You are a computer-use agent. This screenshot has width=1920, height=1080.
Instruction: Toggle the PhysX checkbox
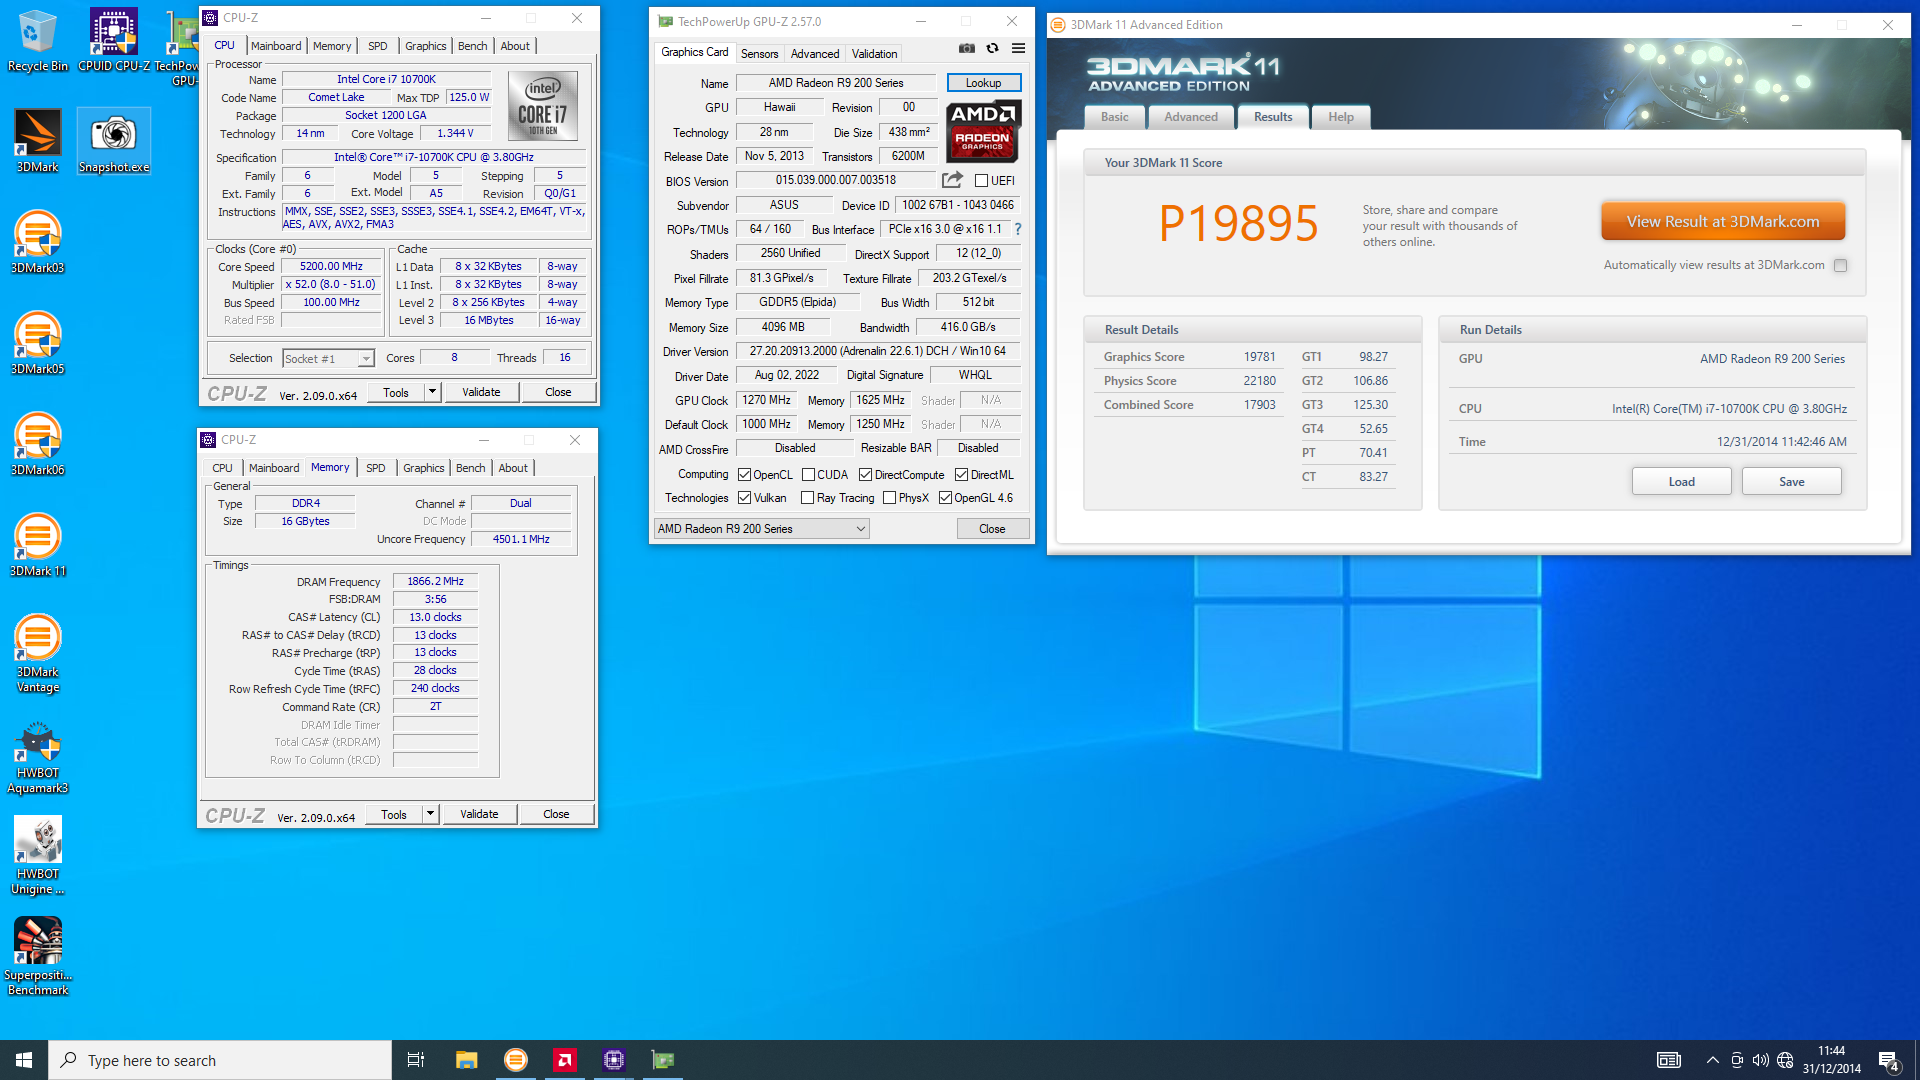(x=889, y=498)
